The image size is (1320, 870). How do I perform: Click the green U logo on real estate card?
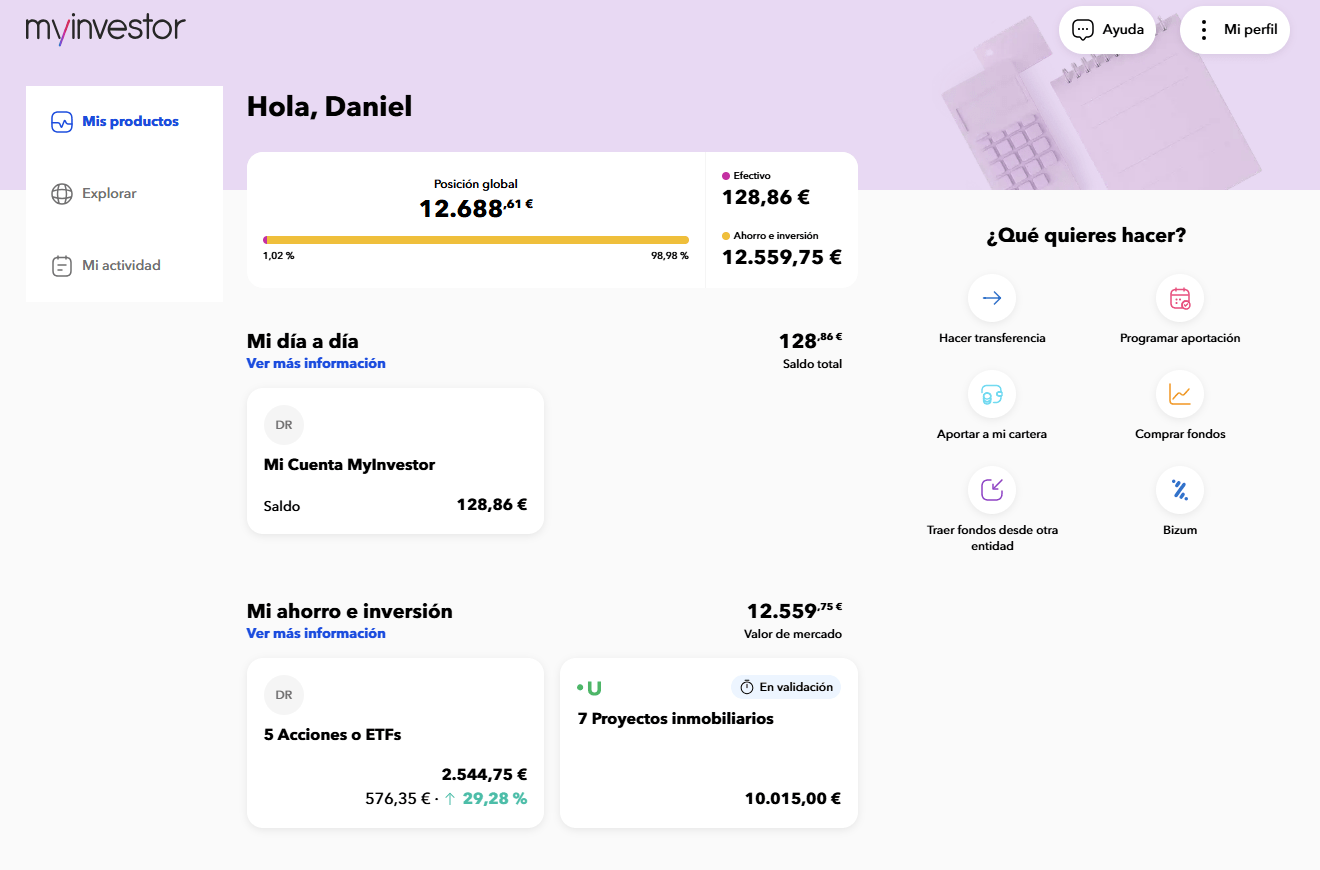pyautogui.click(x=589, y=688)
